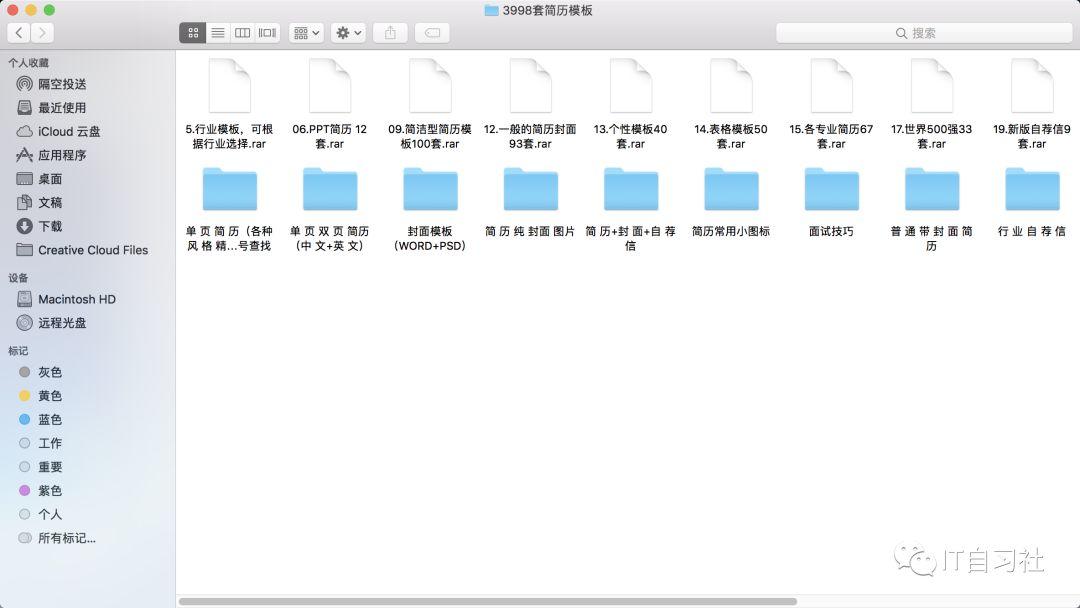
Task: Click the Edit Tags toolbar icon
Action: click(431, 32)
